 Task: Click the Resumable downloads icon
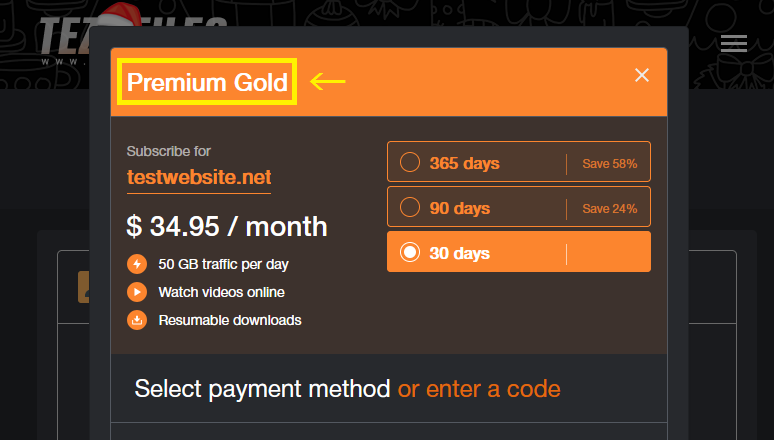coord(137,321)
